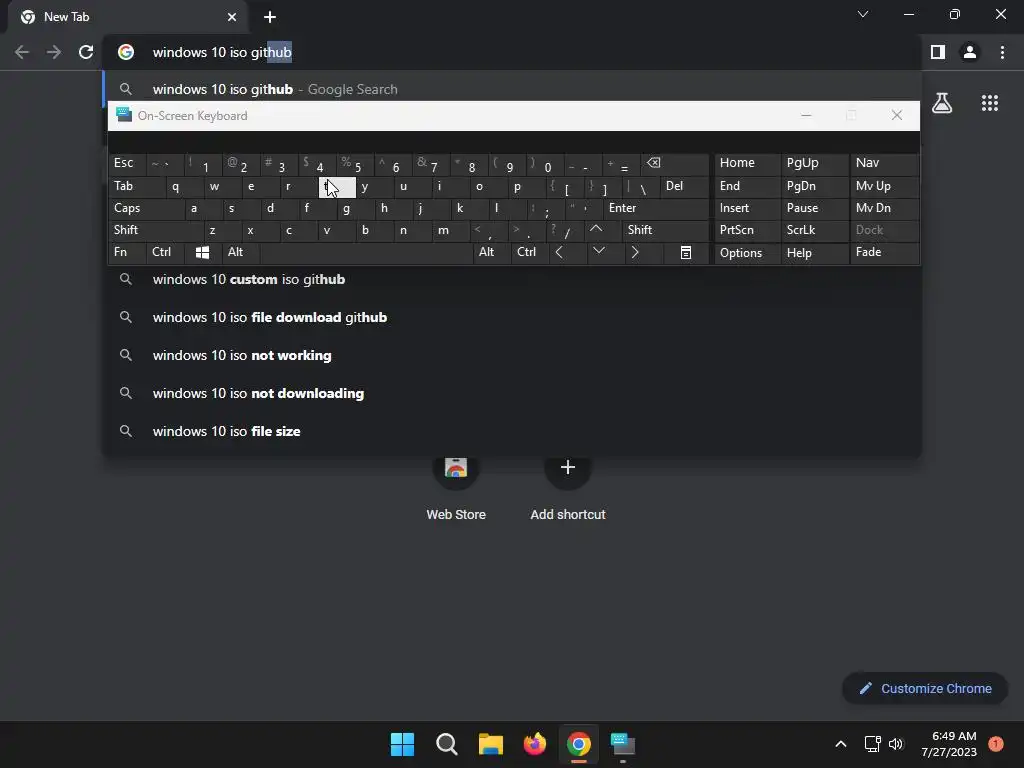Toggle the left Ctrl key

166,252
